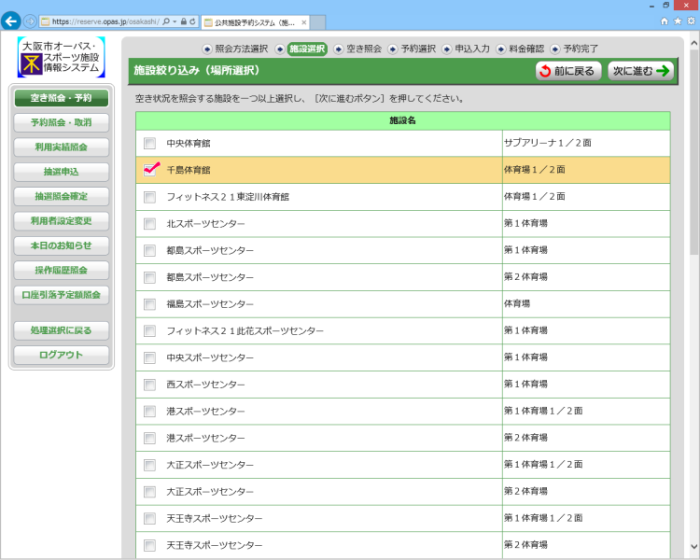
Task: Click the 予約完了 step bullet icon
Action: [x=555, y=49]
